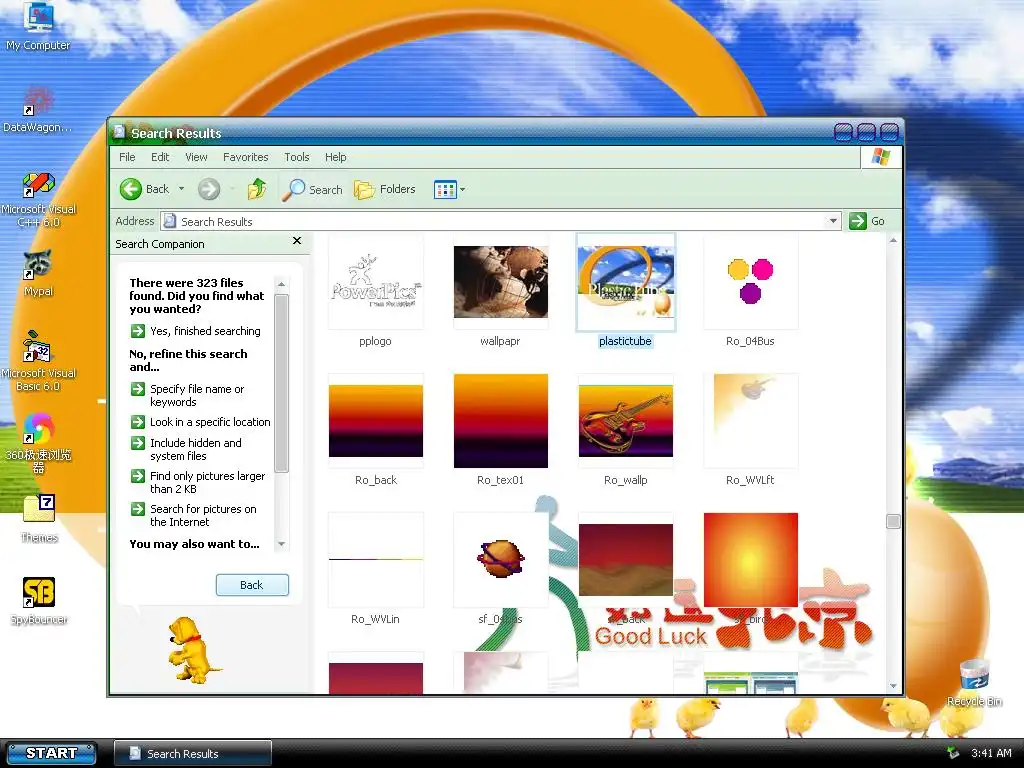Viewport: 1024px width, 768px height.
Task: Click the START button
Action: pos(51,753)
